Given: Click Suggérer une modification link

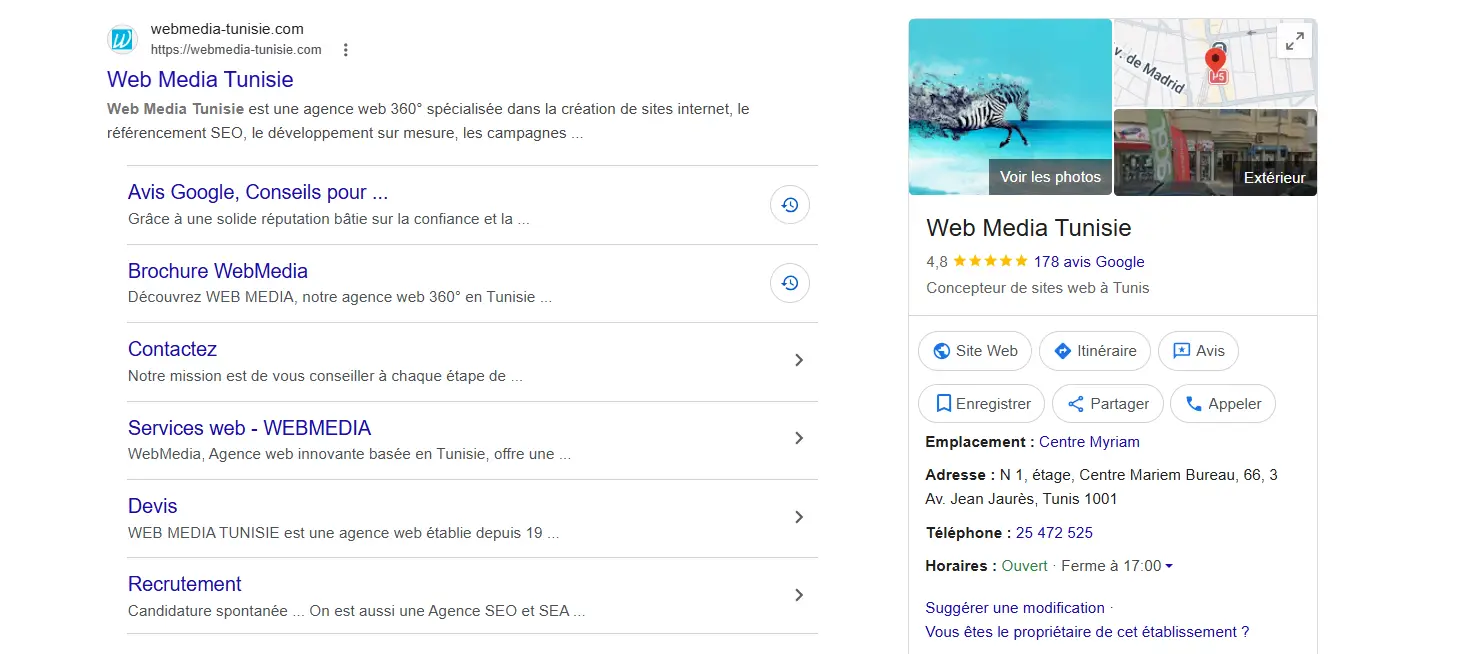Looking at the screenshot, I should pos(1015,608).
